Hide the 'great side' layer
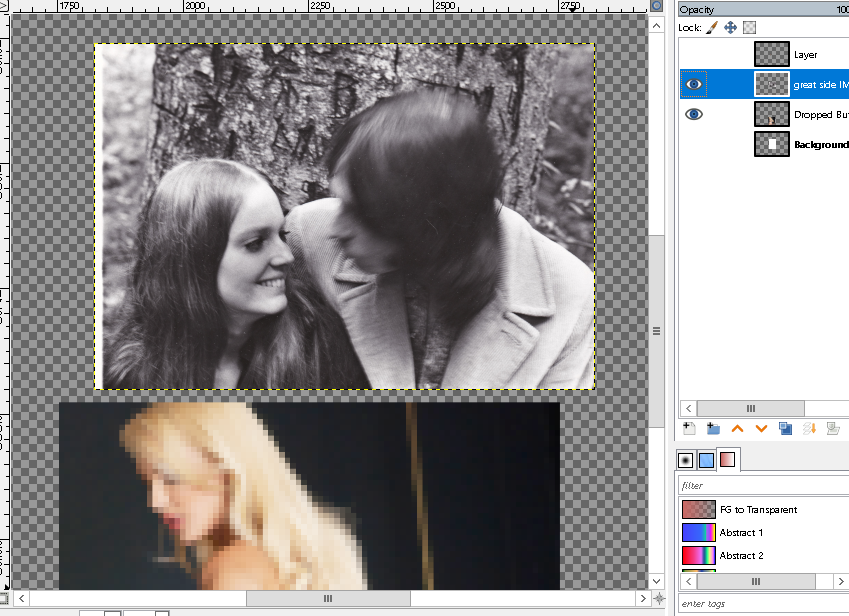 click(x=694, y=85)
